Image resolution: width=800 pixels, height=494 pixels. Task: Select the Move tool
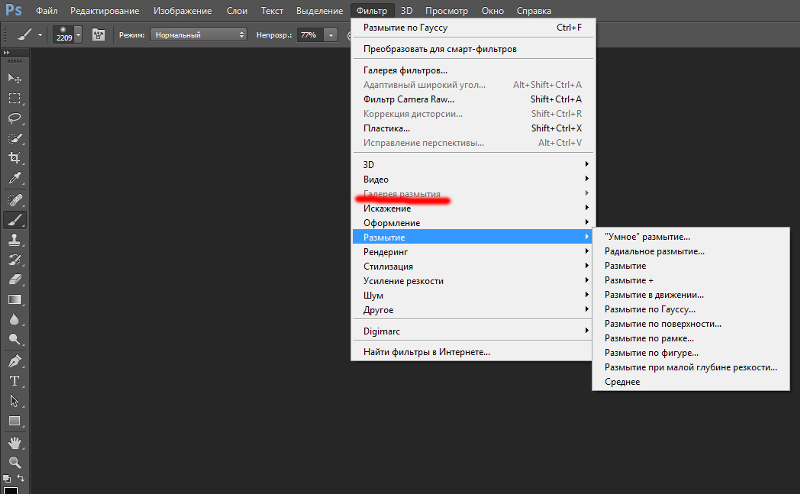[14, 78]
